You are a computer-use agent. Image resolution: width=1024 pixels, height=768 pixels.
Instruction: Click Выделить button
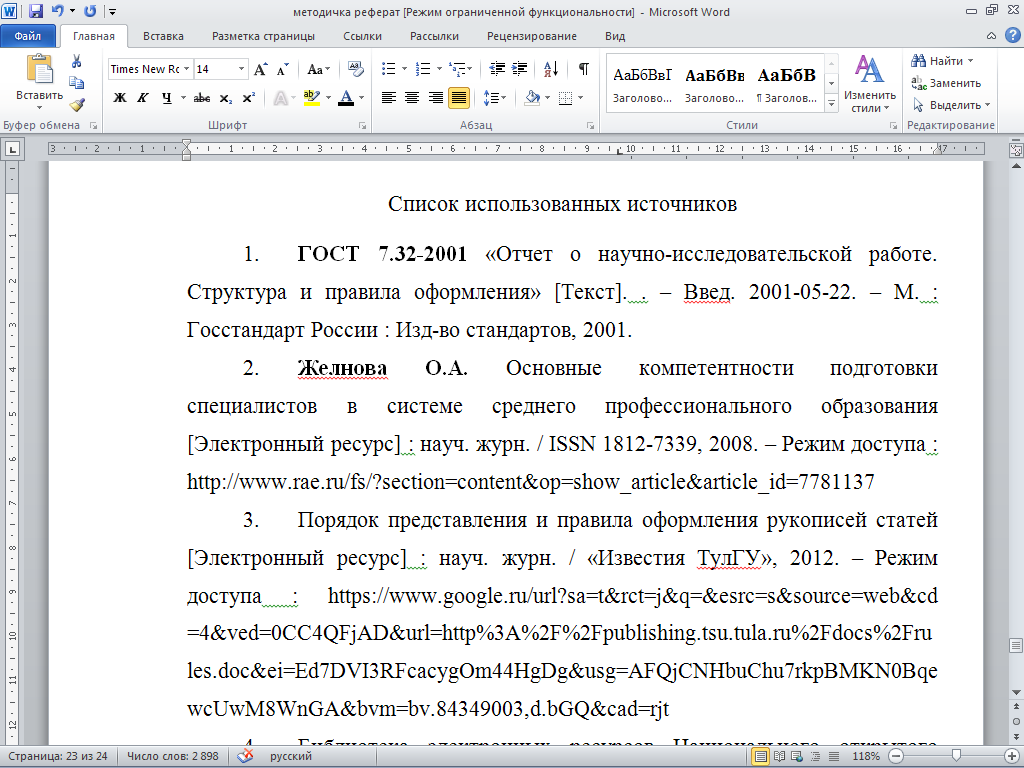point(952,105)
